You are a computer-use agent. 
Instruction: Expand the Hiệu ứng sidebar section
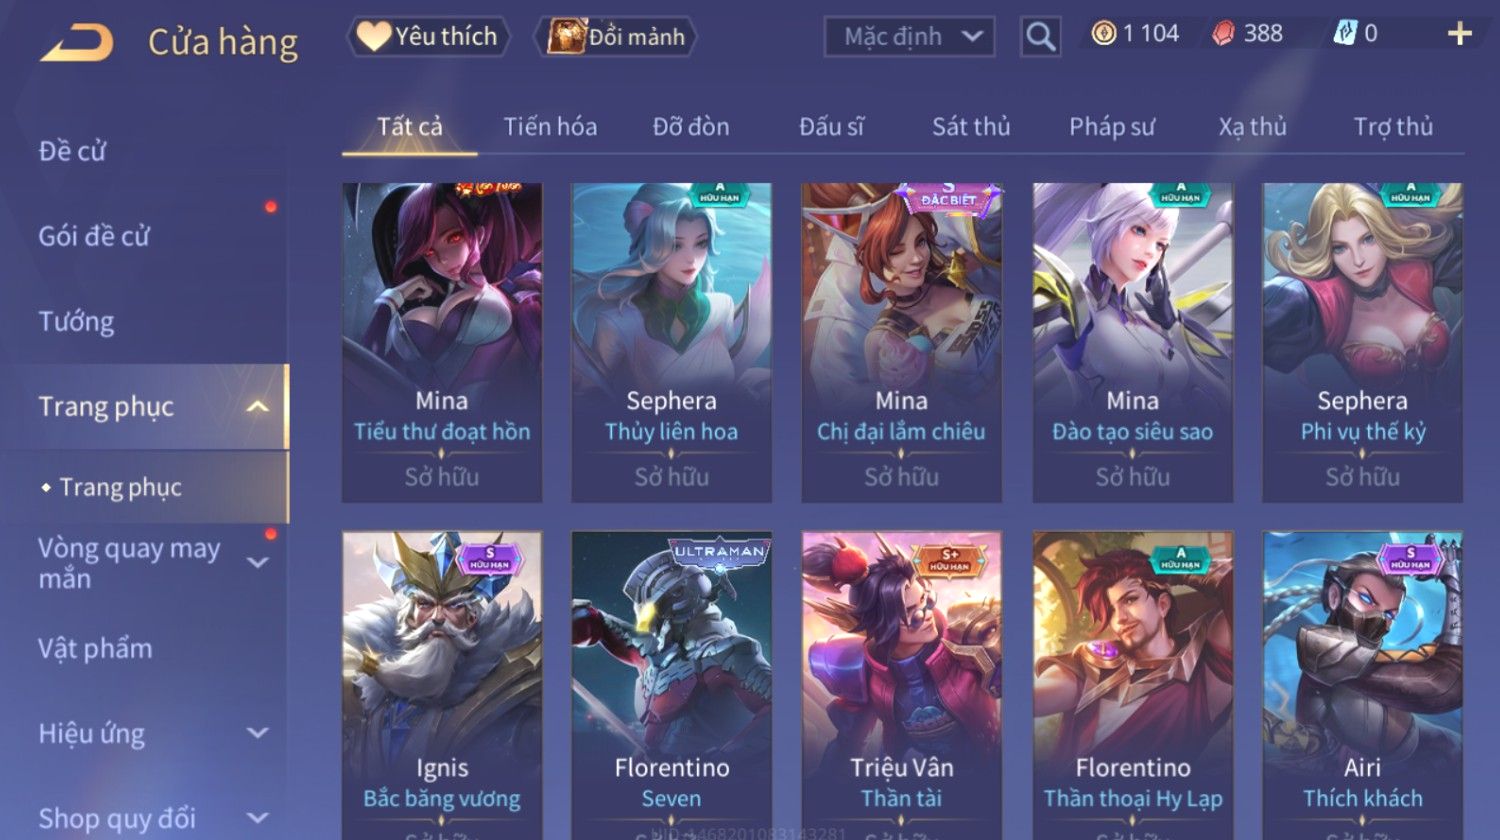click(x=257, y=733)
